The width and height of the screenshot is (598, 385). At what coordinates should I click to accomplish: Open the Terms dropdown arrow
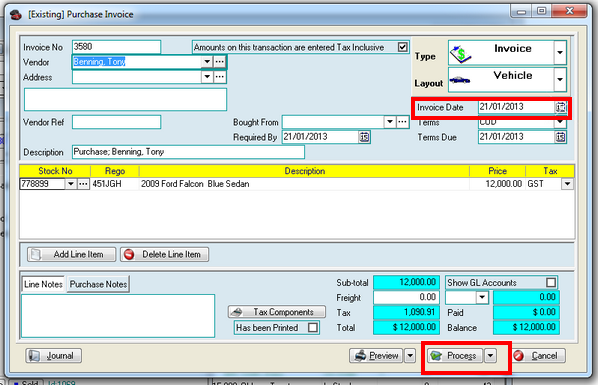(x=560, y=122)
